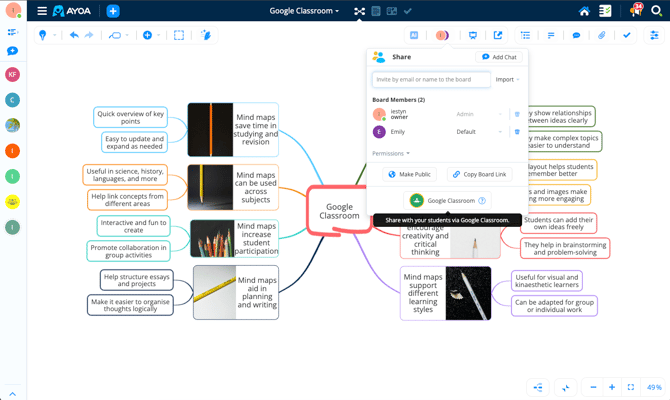The height and width of the screenshot is (400, 670).
Task: Open the branch shape dropdown arrow
Action: pyautogui.click(x=127, y=35)
